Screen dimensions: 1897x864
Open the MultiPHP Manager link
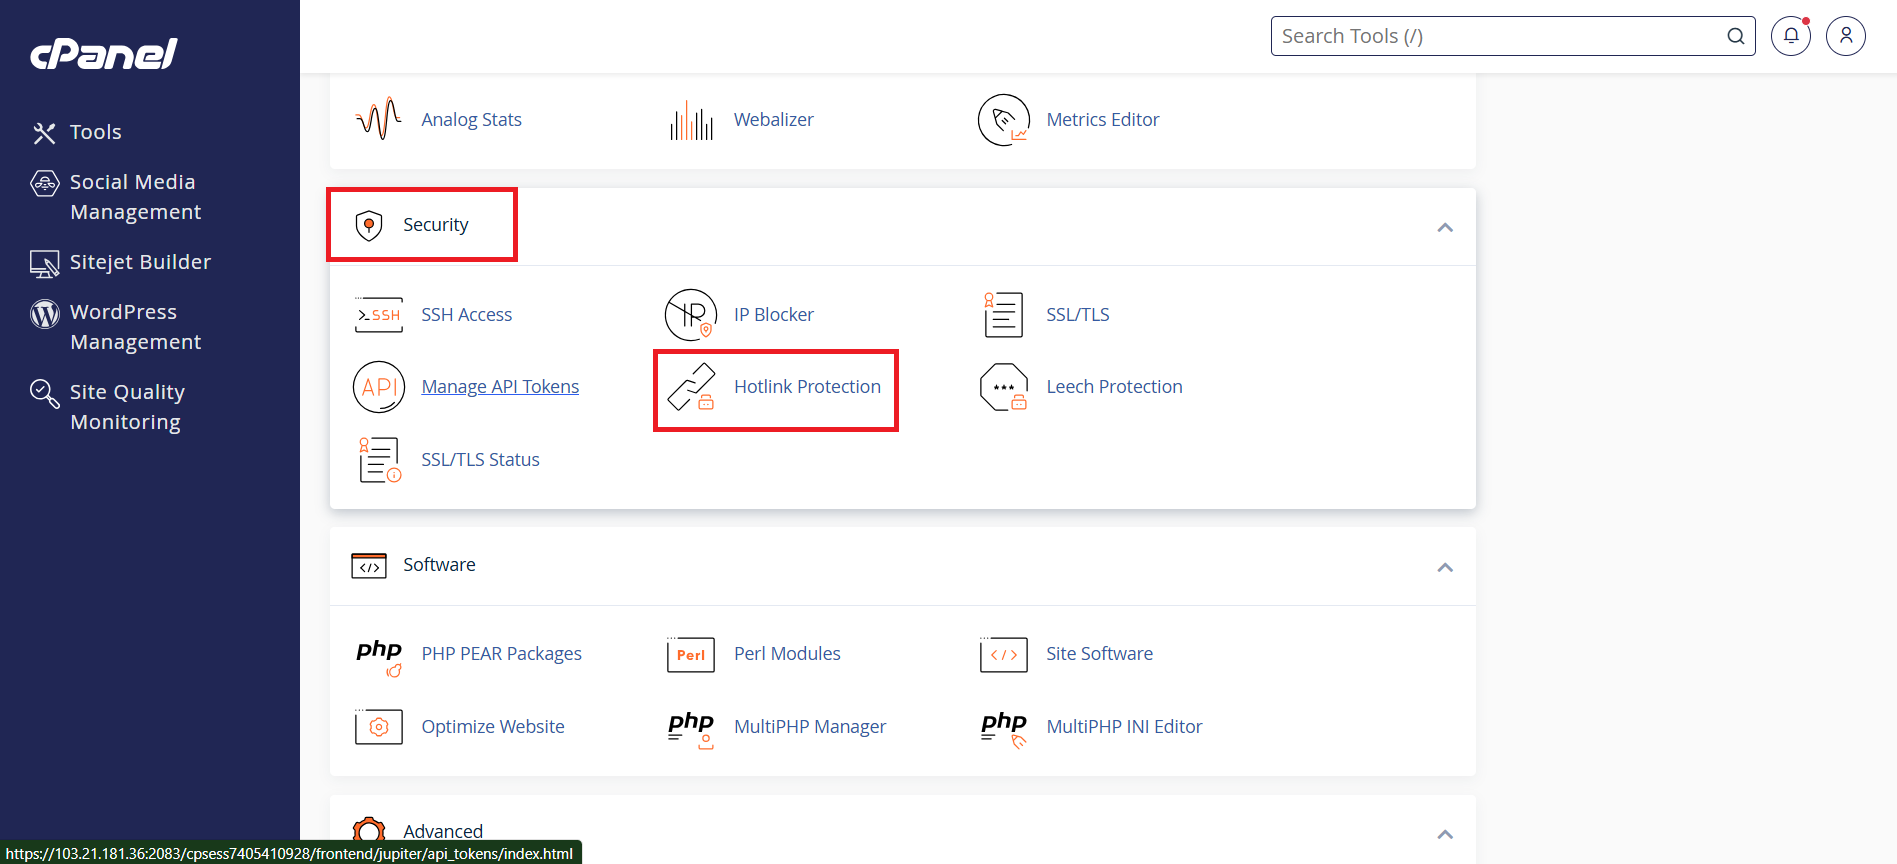(810, 727)
